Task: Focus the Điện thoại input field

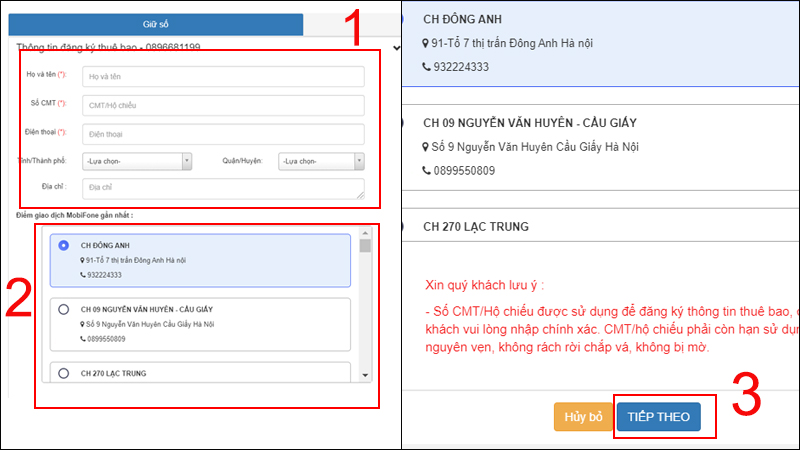Action: 223,134
